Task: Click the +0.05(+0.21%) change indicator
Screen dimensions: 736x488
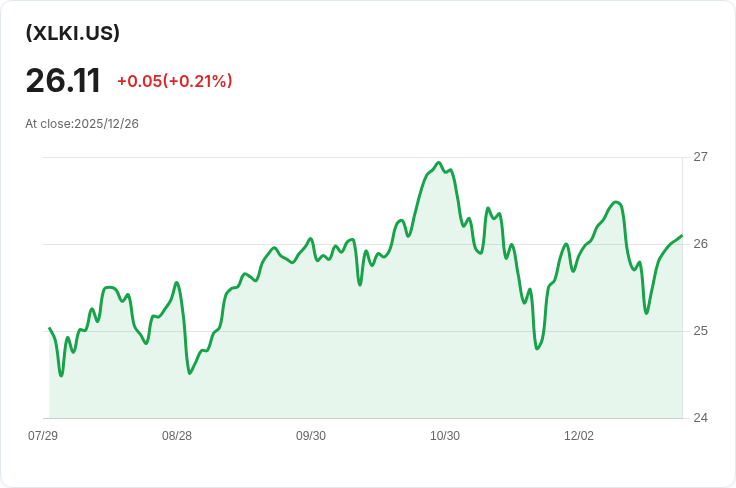Action: click(174, 81)
